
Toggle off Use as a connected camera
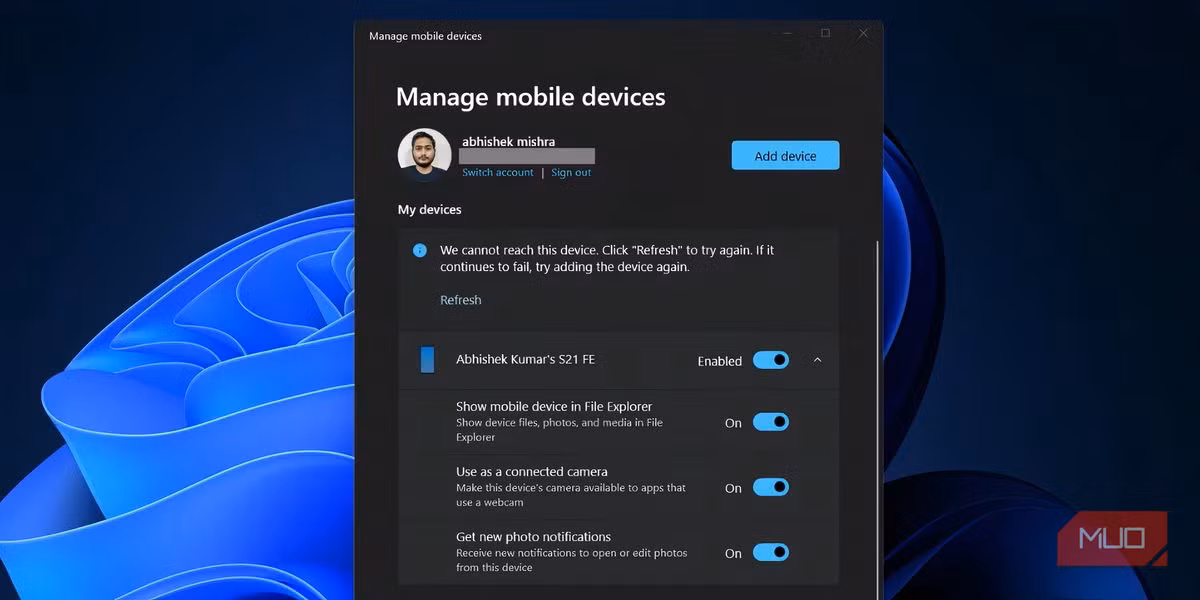(x=770, y=487)
